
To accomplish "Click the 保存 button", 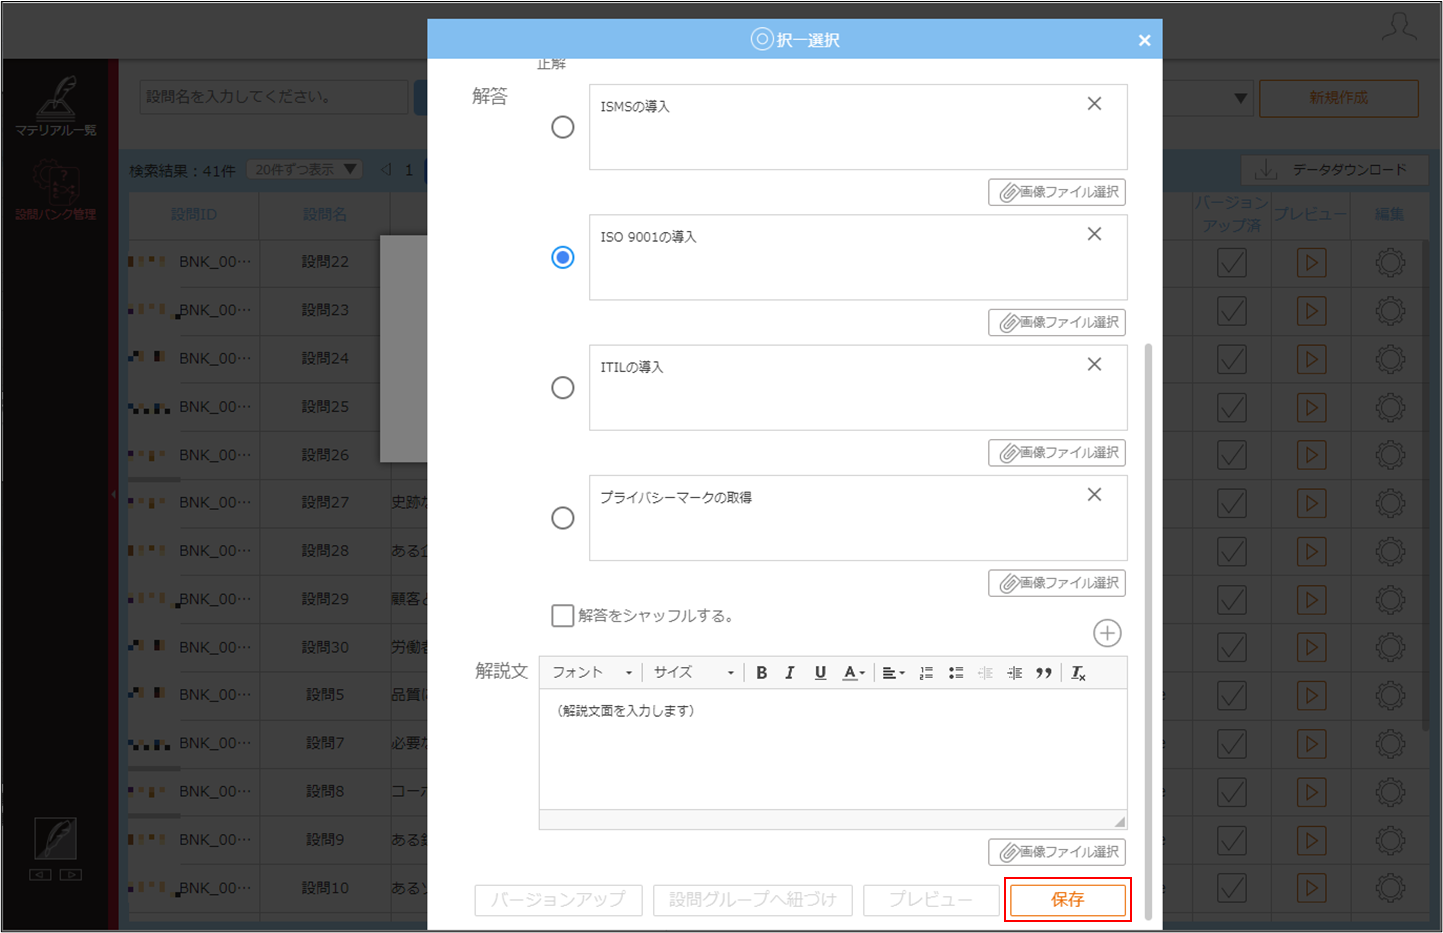I will coord(1067,900).
